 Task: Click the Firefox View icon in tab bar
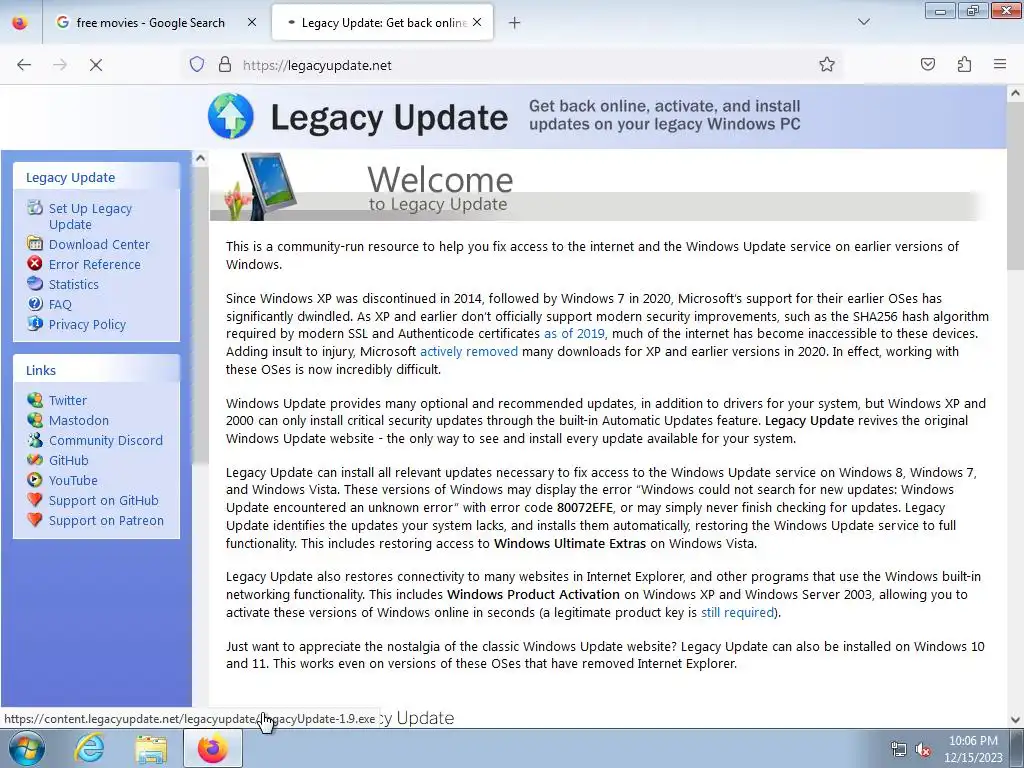[20, 22]
